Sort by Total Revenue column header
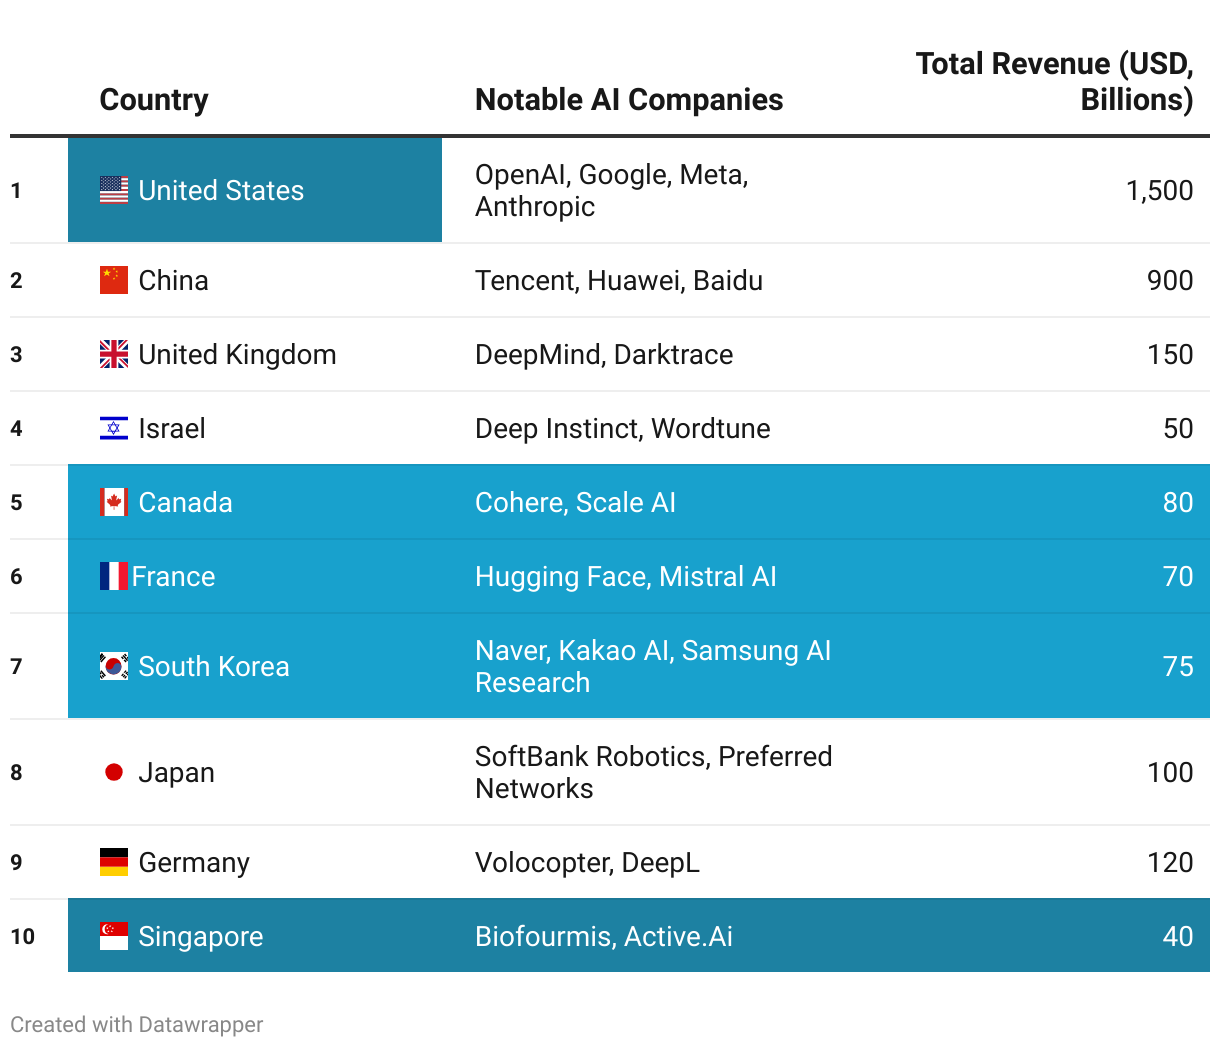The height and width of the screenshot is (1048, 1220). click(1054, 82)
